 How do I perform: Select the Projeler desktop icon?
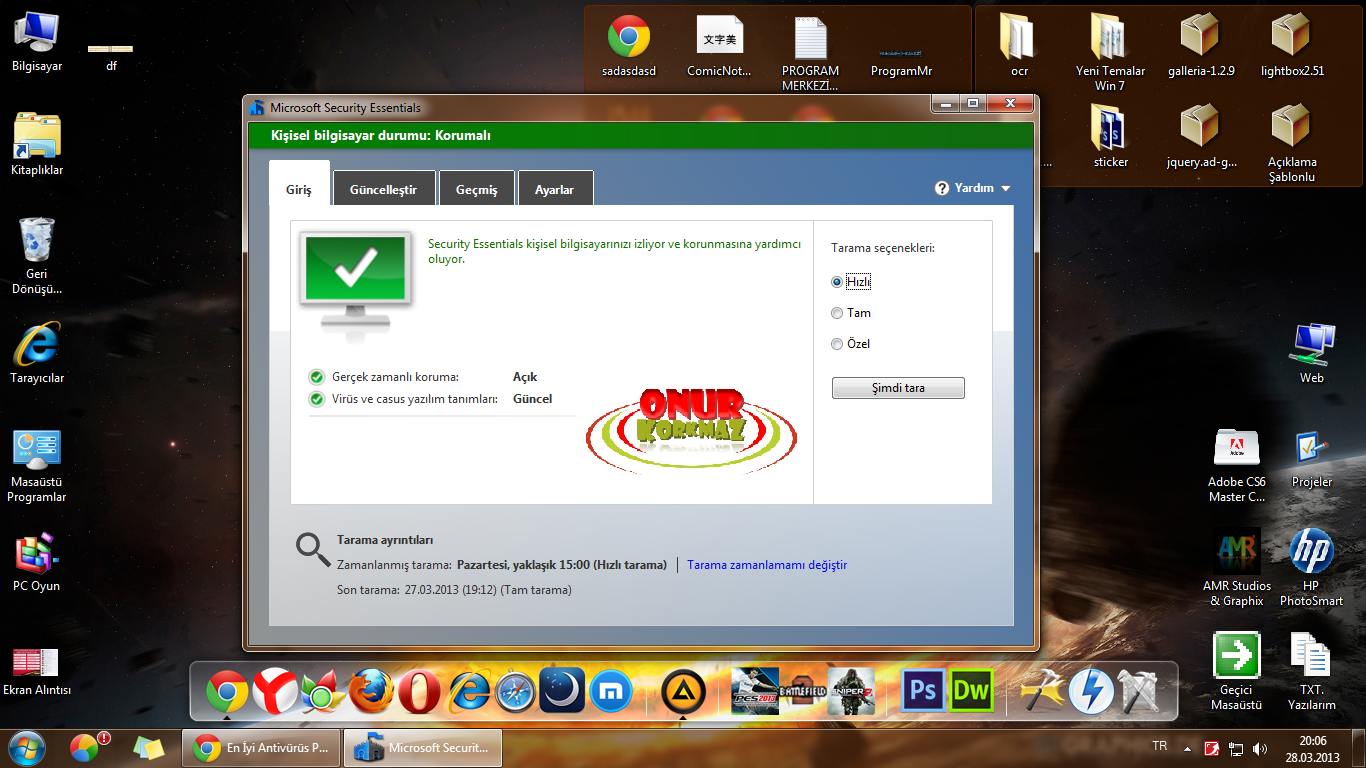[1312, 459]
